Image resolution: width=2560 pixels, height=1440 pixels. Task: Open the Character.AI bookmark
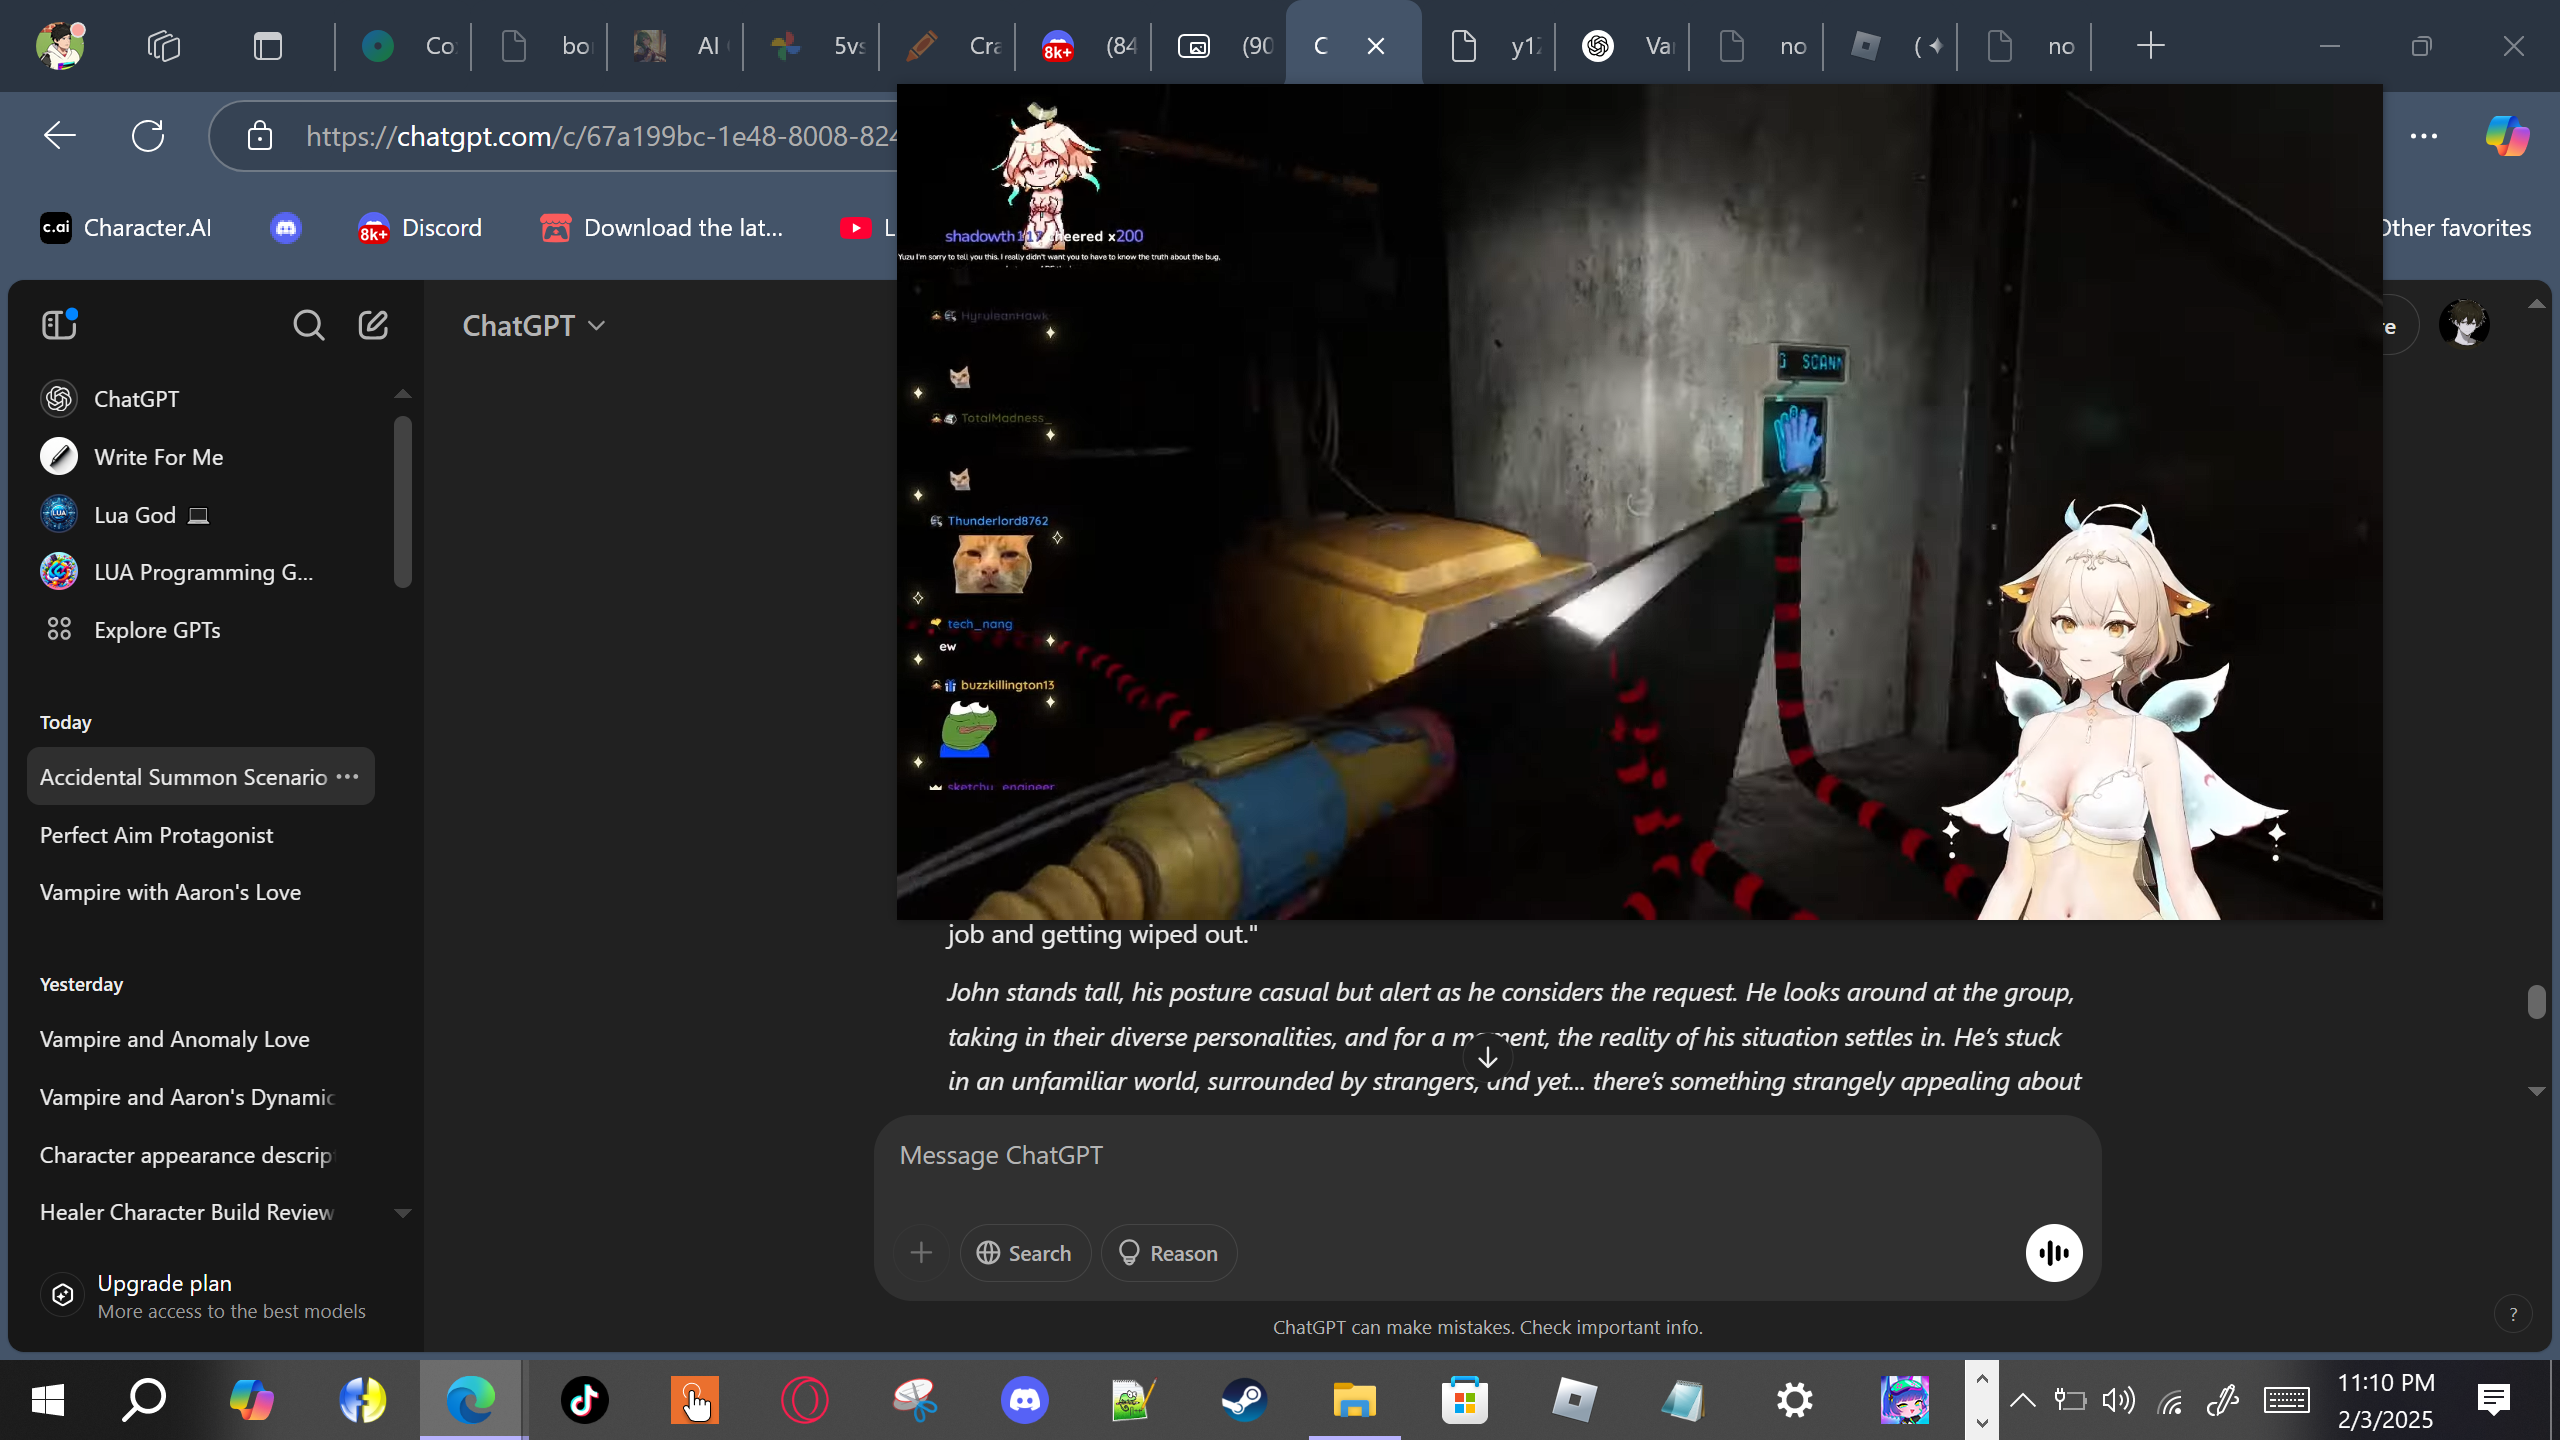[x=126, y=228]
